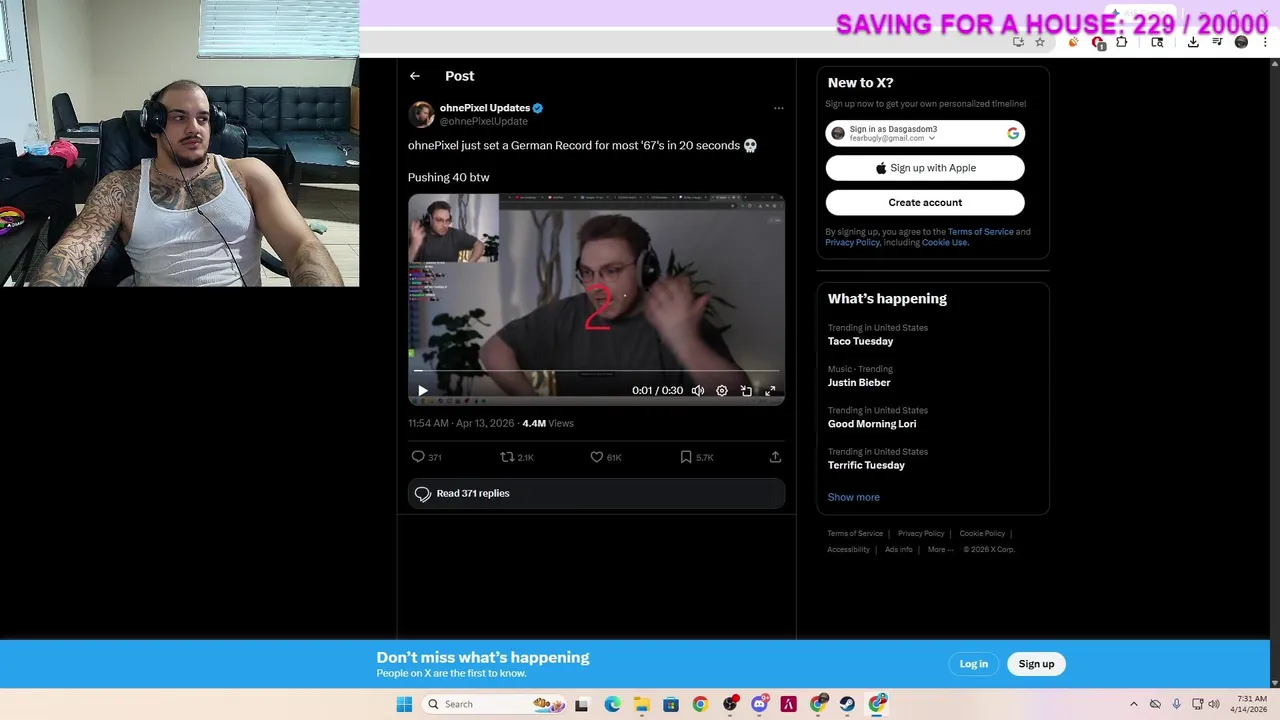Open Steam from taskbar
This screenshot has height=720, width=1280.
tap(847, 704)
